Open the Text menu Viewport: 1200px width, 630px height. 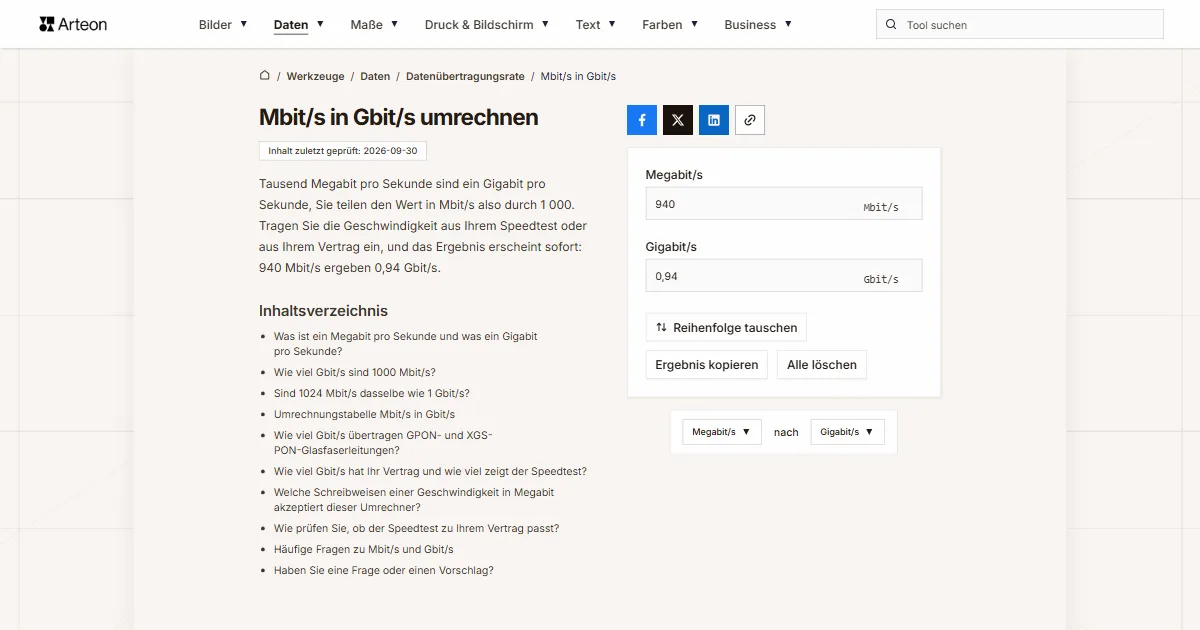tap(596, 24)
